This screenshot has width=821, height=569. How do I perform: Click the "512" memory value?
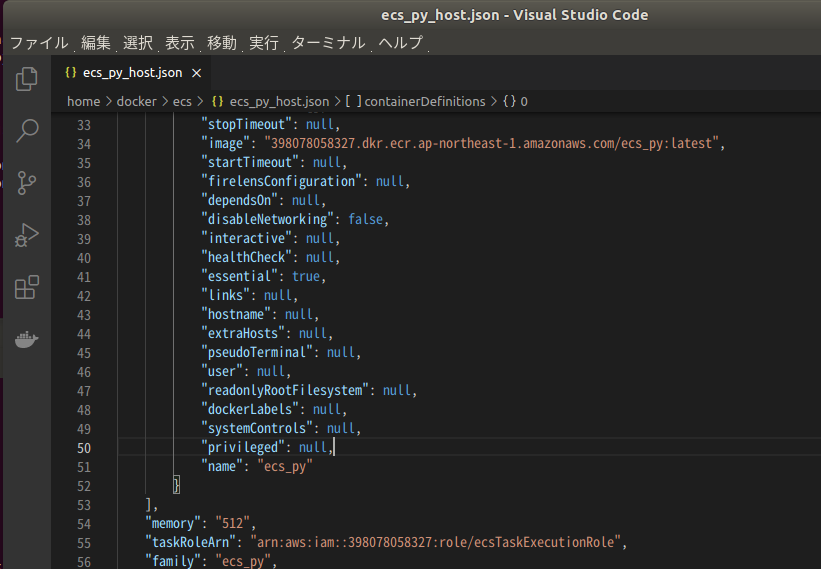[x=232, y=523]
